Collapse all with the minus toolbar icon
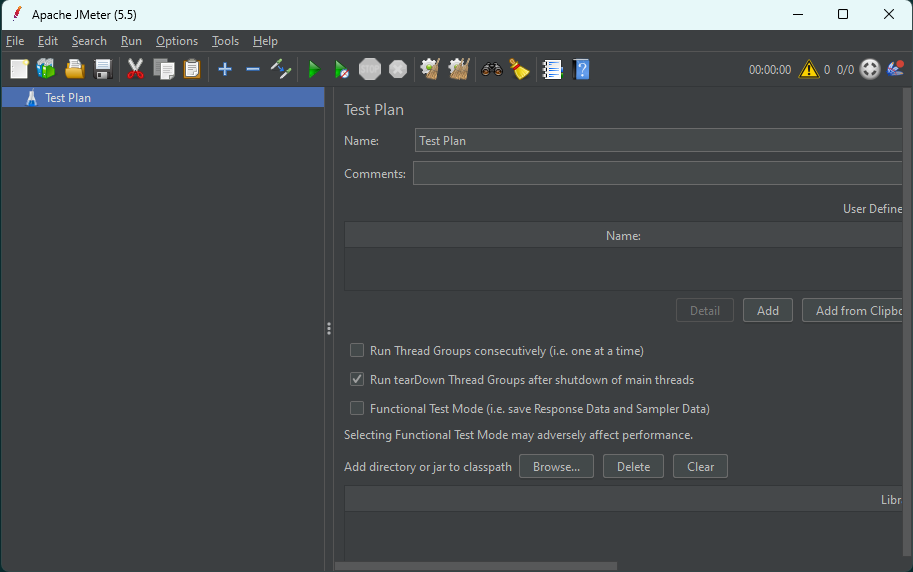 pos(253,69)
